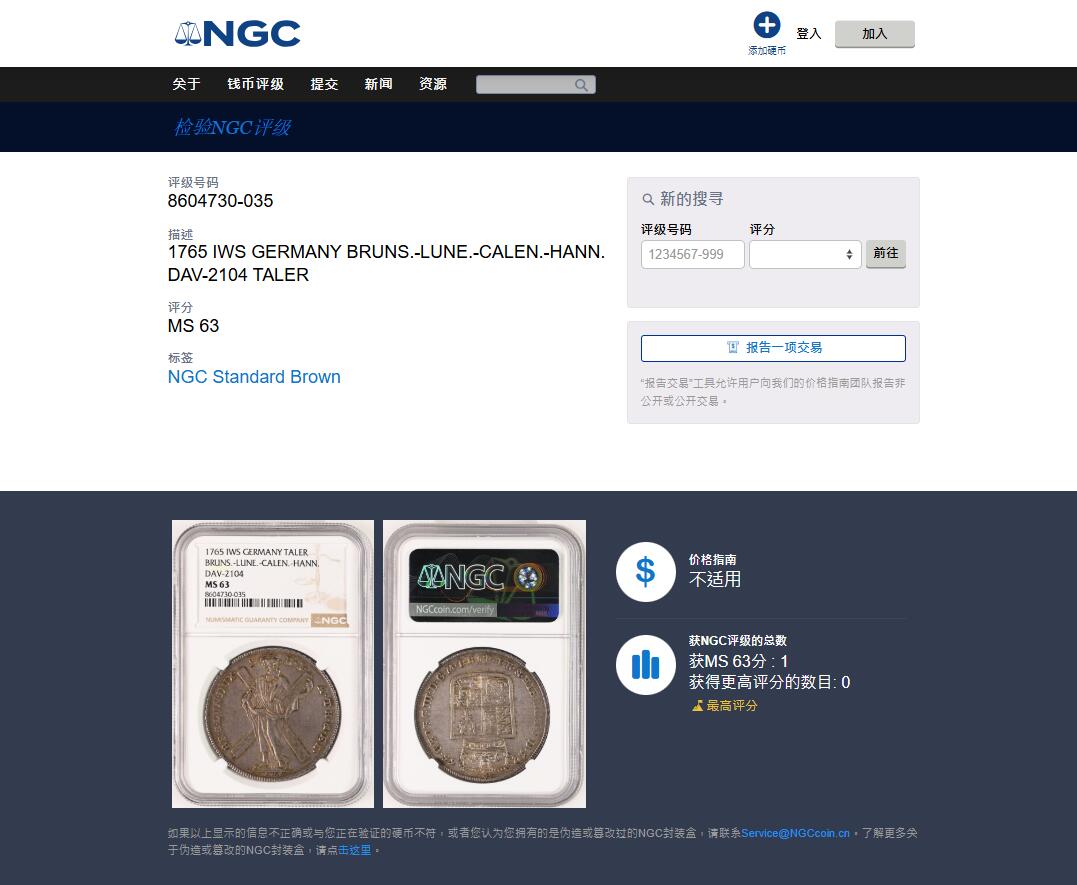The image size is (1077, 885).
Task: Click the NGC scales logo
Action: [x=237, y=34]
